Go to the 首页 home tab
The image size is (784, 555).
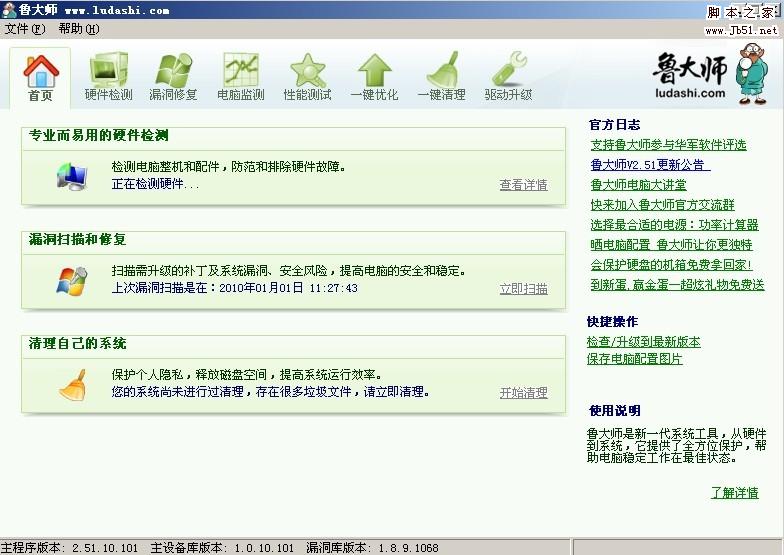(x=41, y=76)
